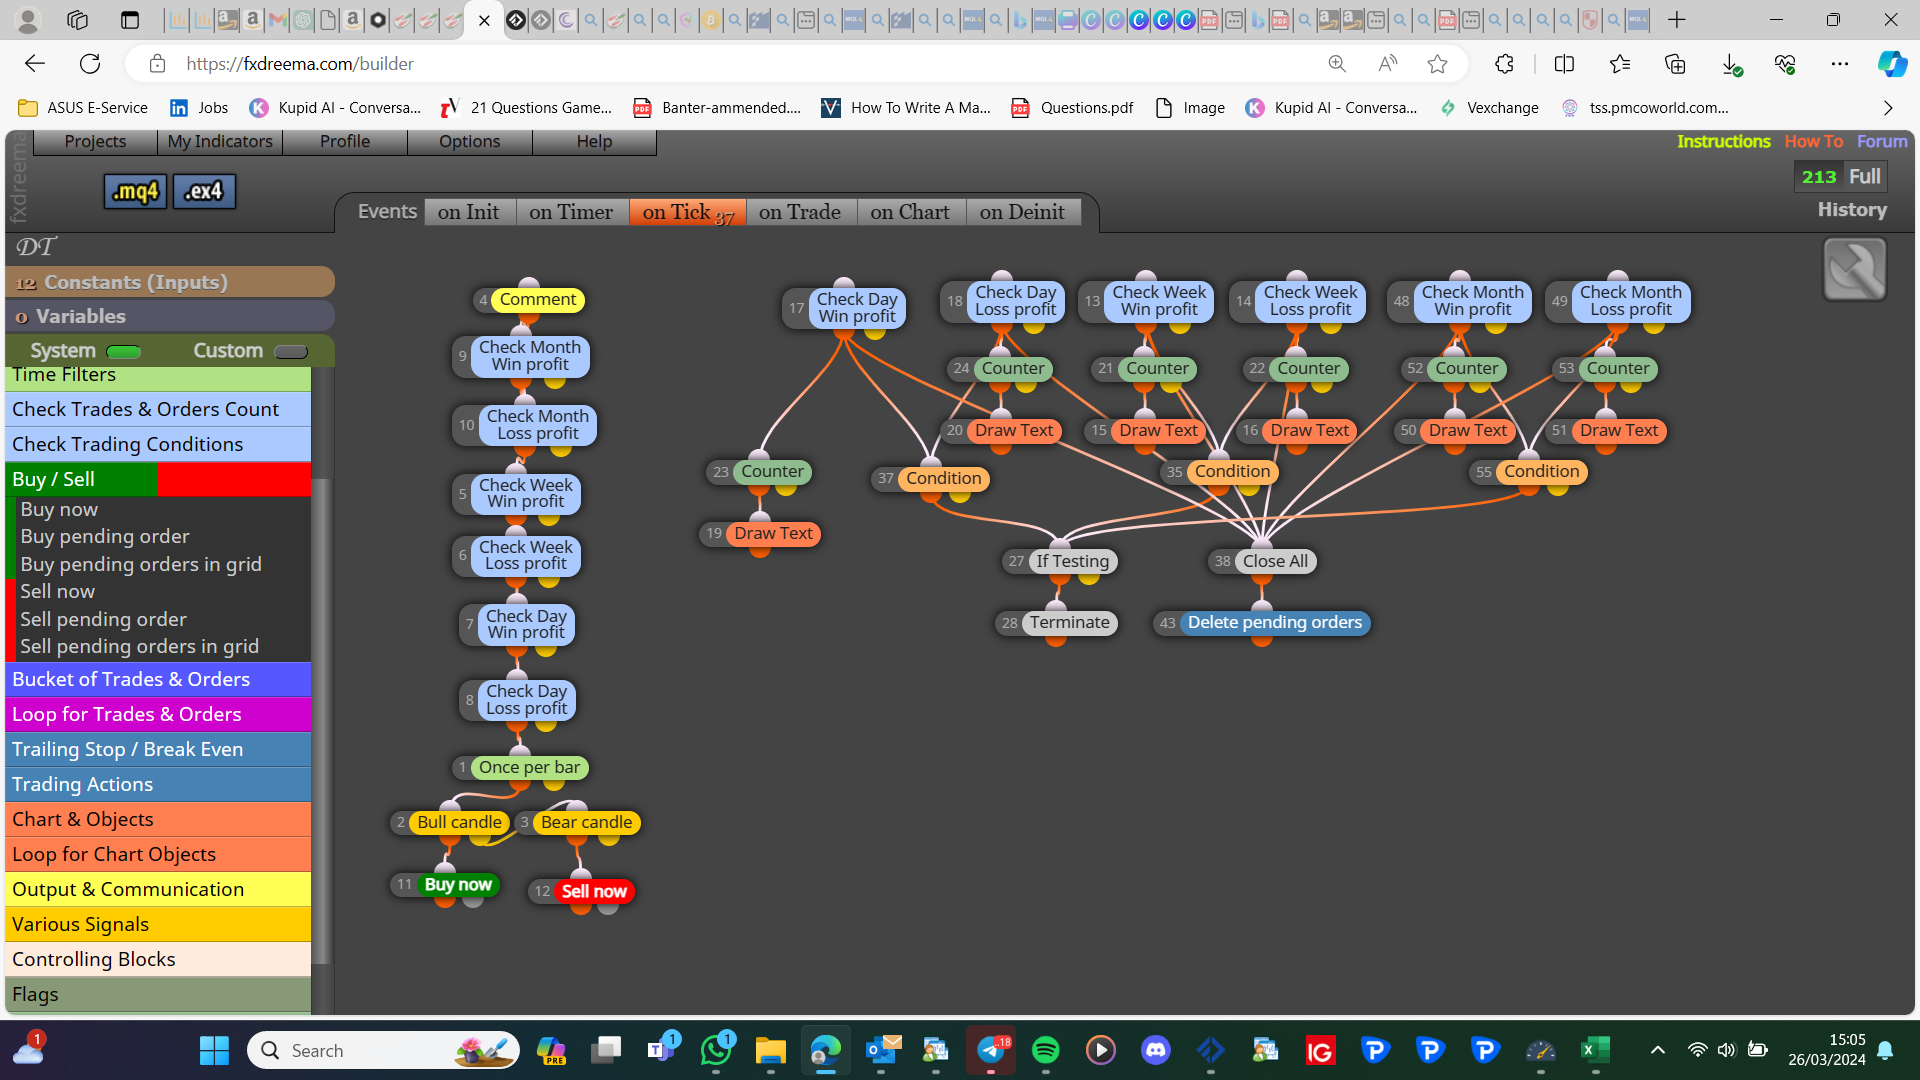Expand Bucket of Trades & Orders category
The image size is (1920, 1080).
point(158,679)
